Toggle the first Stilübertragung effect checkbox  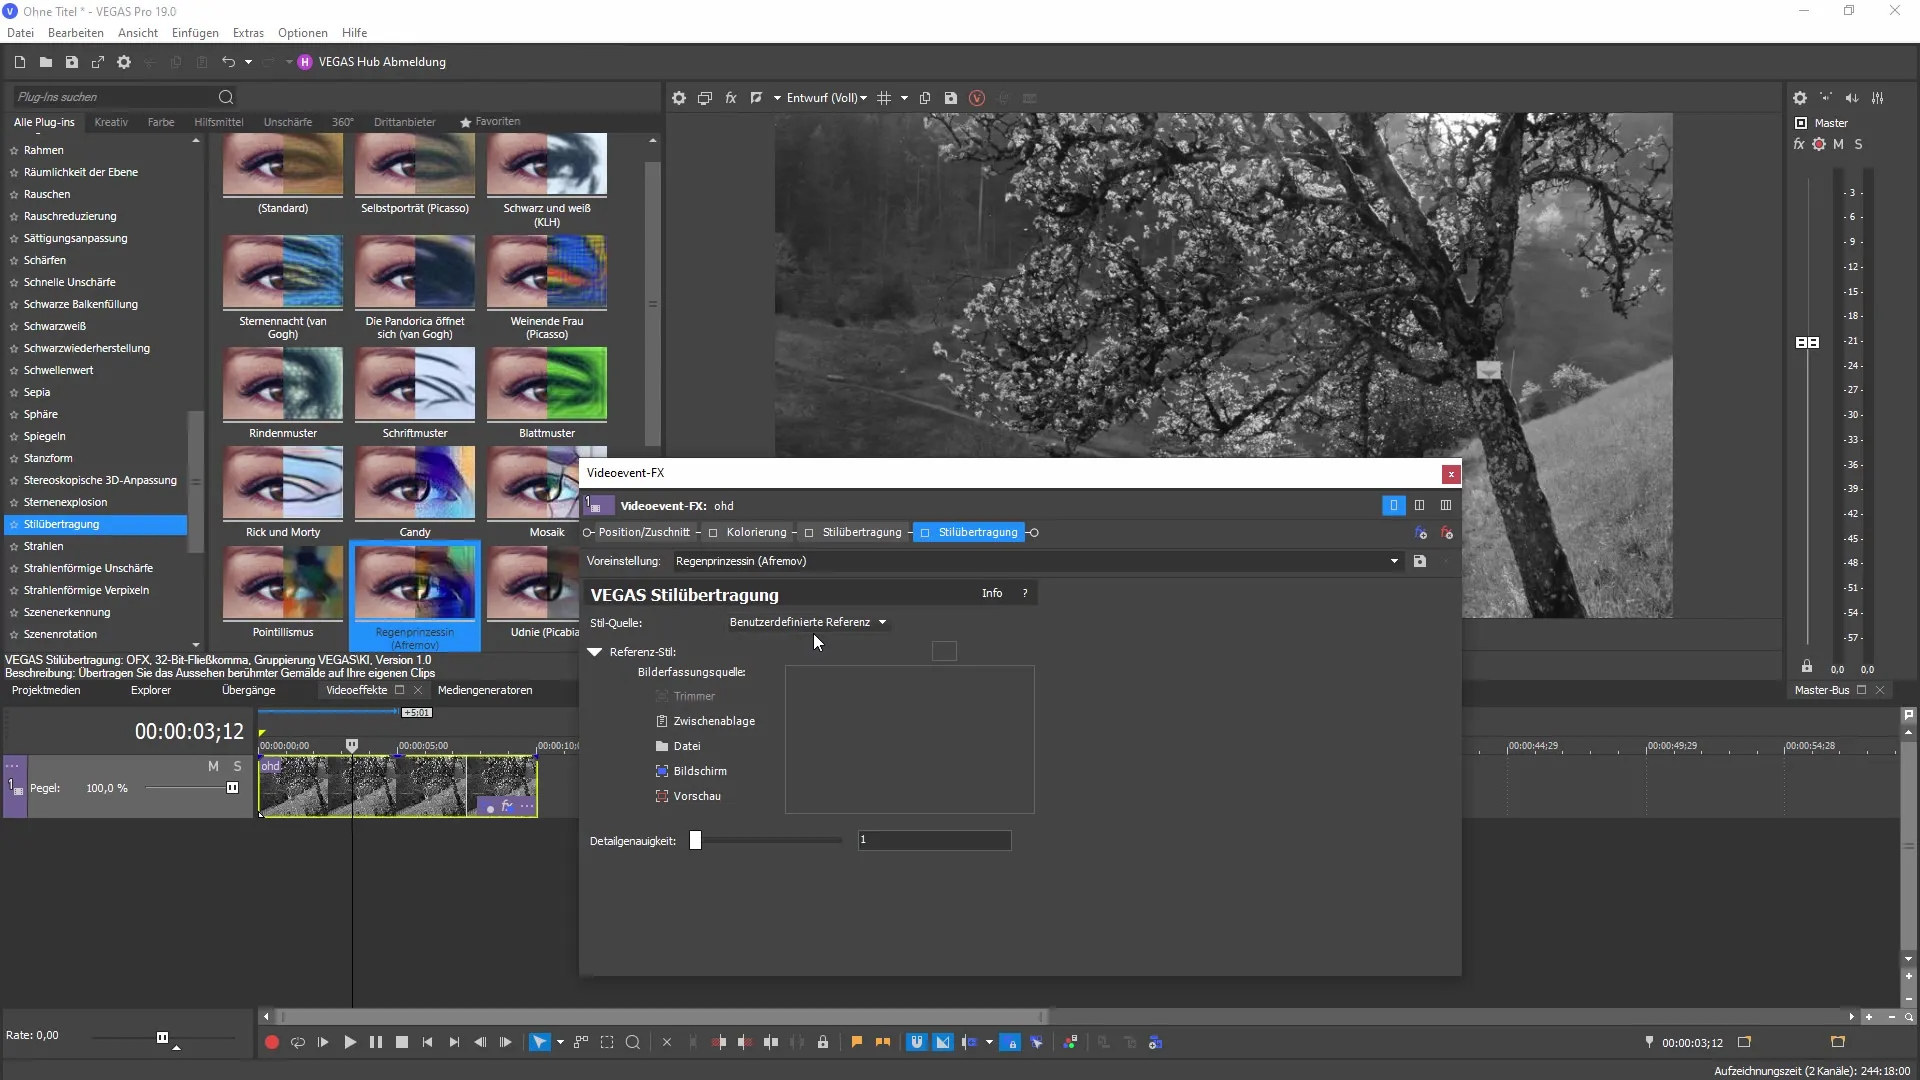pos(809,533)
